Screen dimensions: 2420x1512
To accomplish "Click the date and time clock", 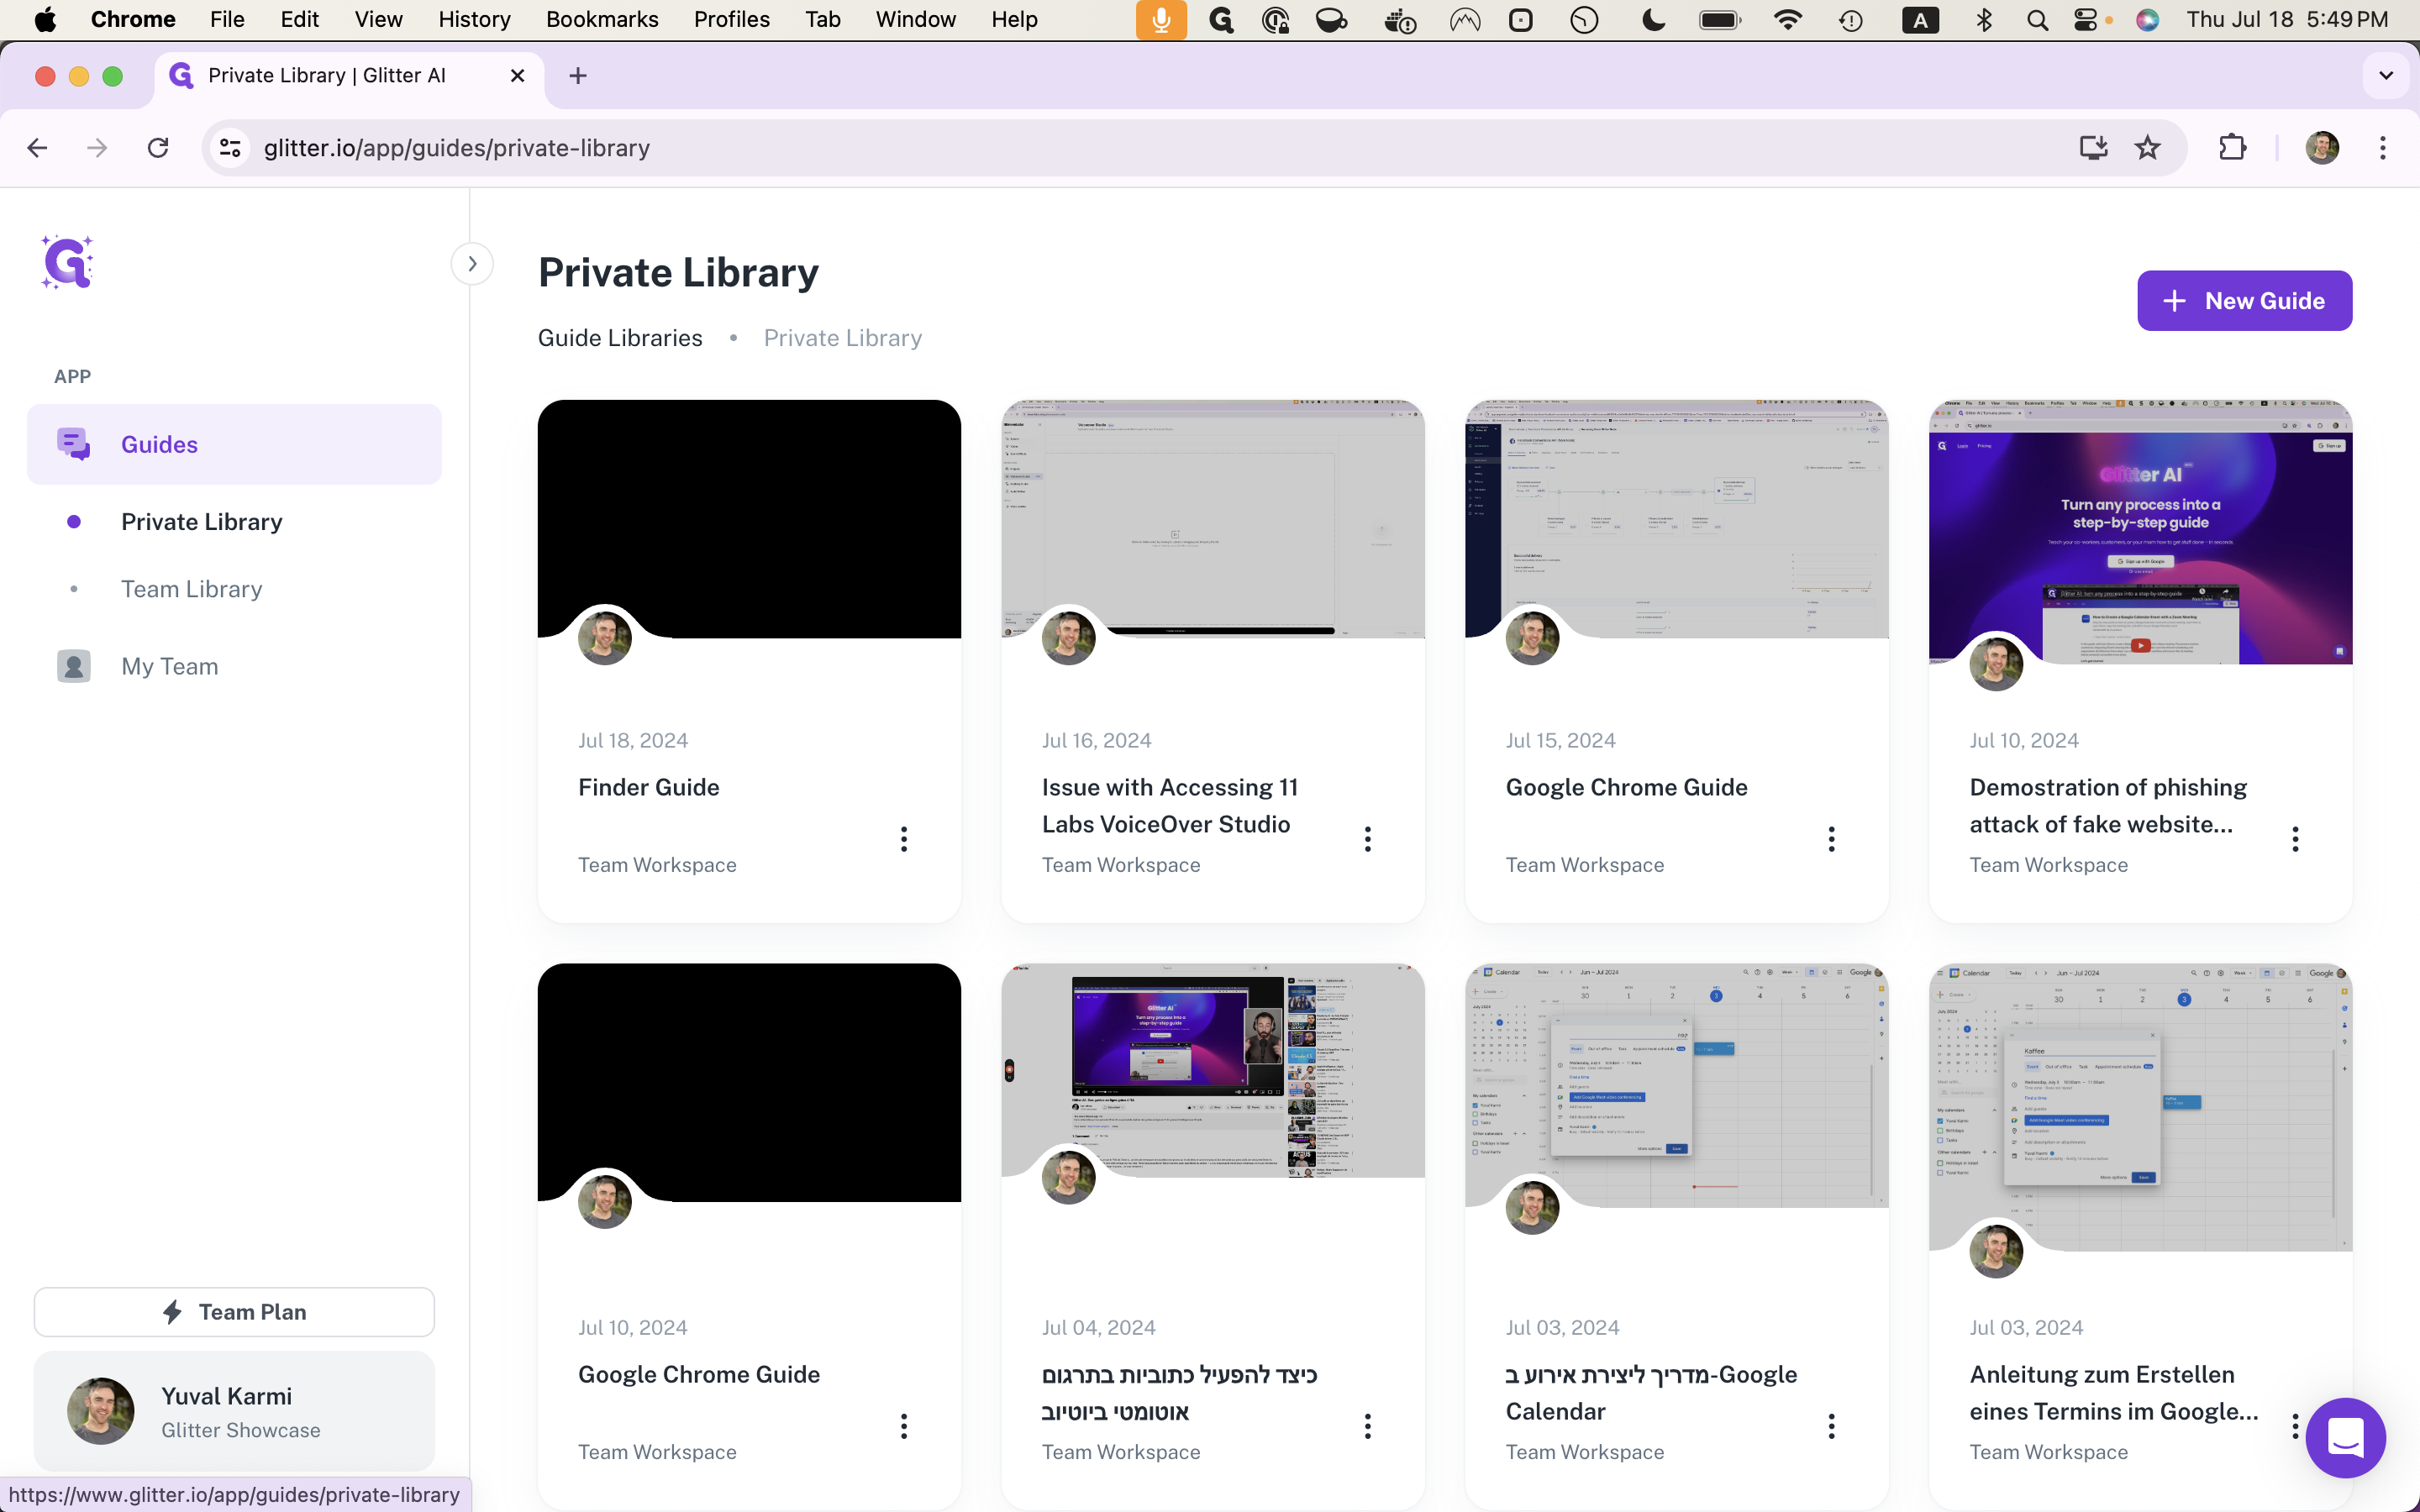I will coord(2286,19).
